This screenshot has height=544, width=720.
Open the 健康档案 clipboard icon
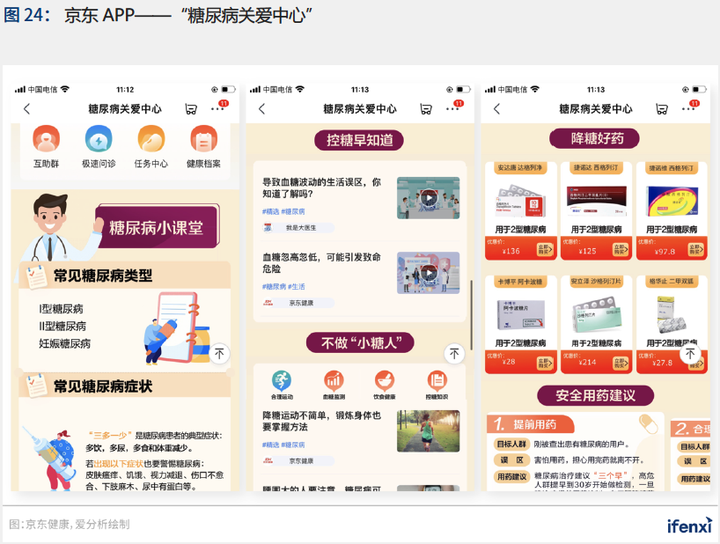coord(203,139)
